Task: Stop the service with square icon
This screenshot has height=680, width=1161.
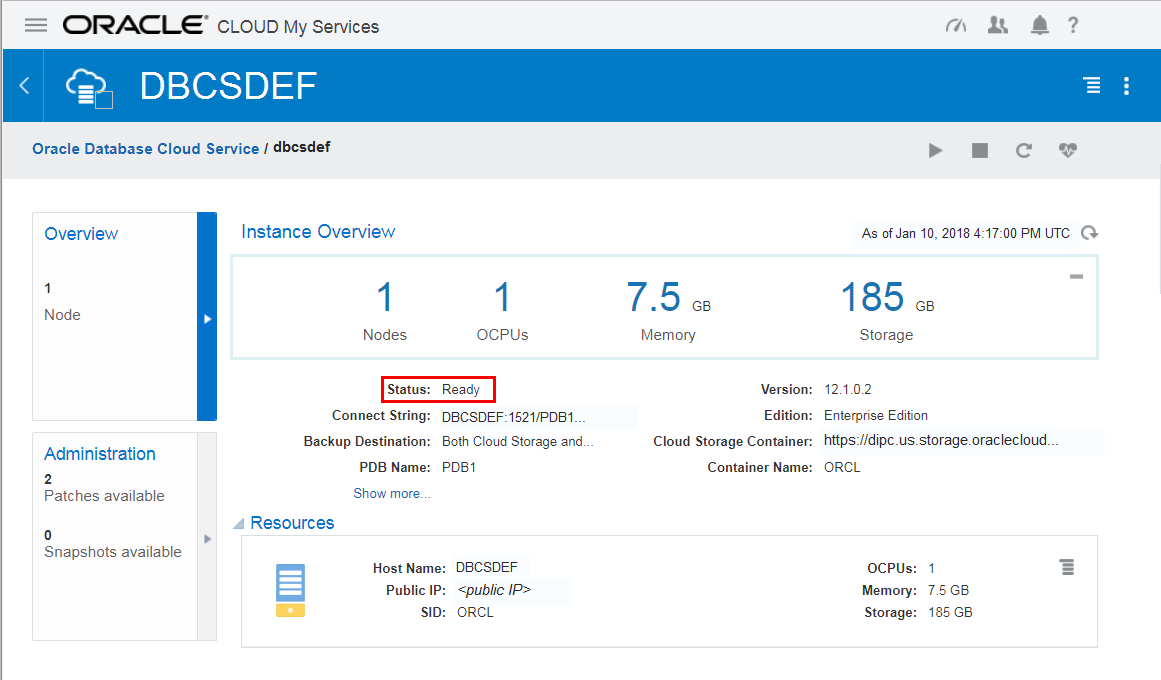Action: [x=980, y=150]
